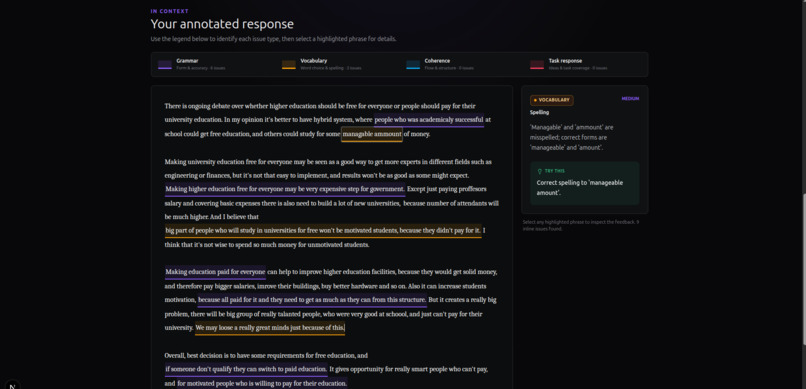Select highlighted phrase 'managable ammount'
806x389 pixels.
[372, 134]
